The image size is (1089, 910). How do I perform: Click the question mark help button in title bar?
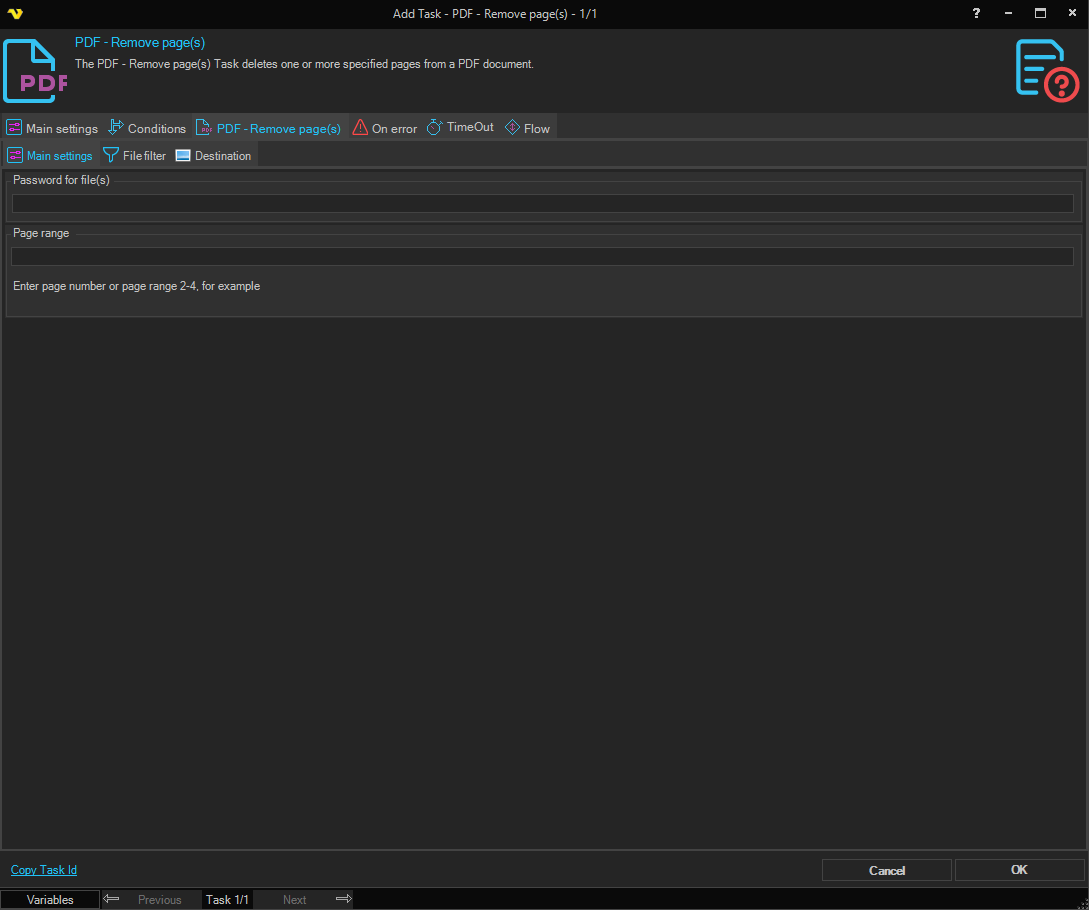(976, 13)
